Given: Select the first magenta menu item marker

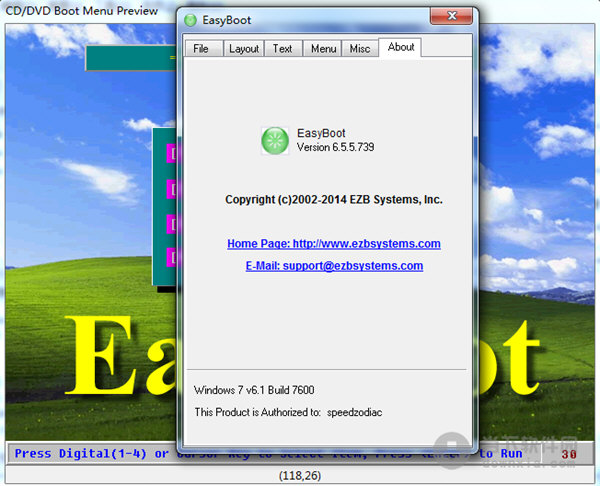Looking at the screenshot, I should click(171, 153).
